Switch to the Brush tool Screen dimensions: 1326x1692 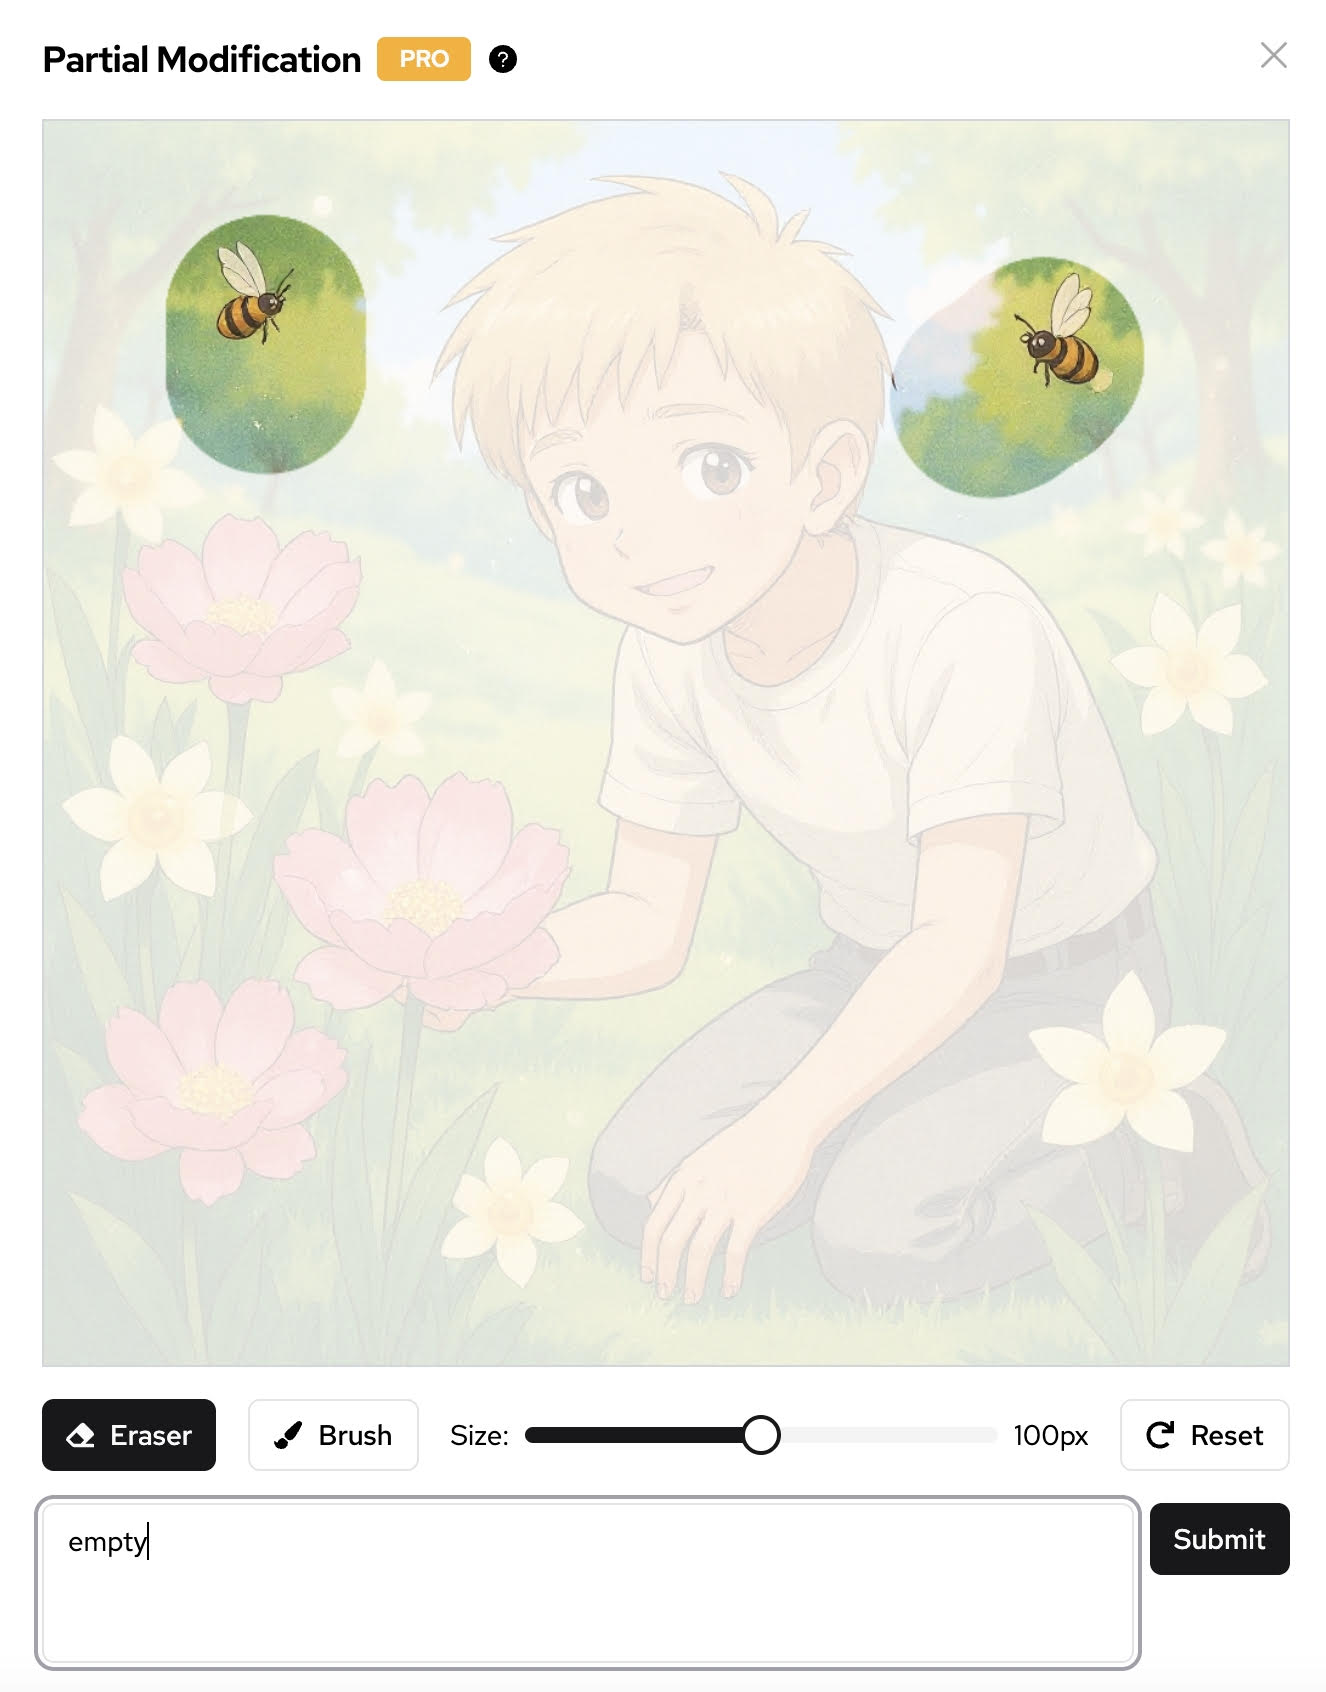(x=333, y=1435)
